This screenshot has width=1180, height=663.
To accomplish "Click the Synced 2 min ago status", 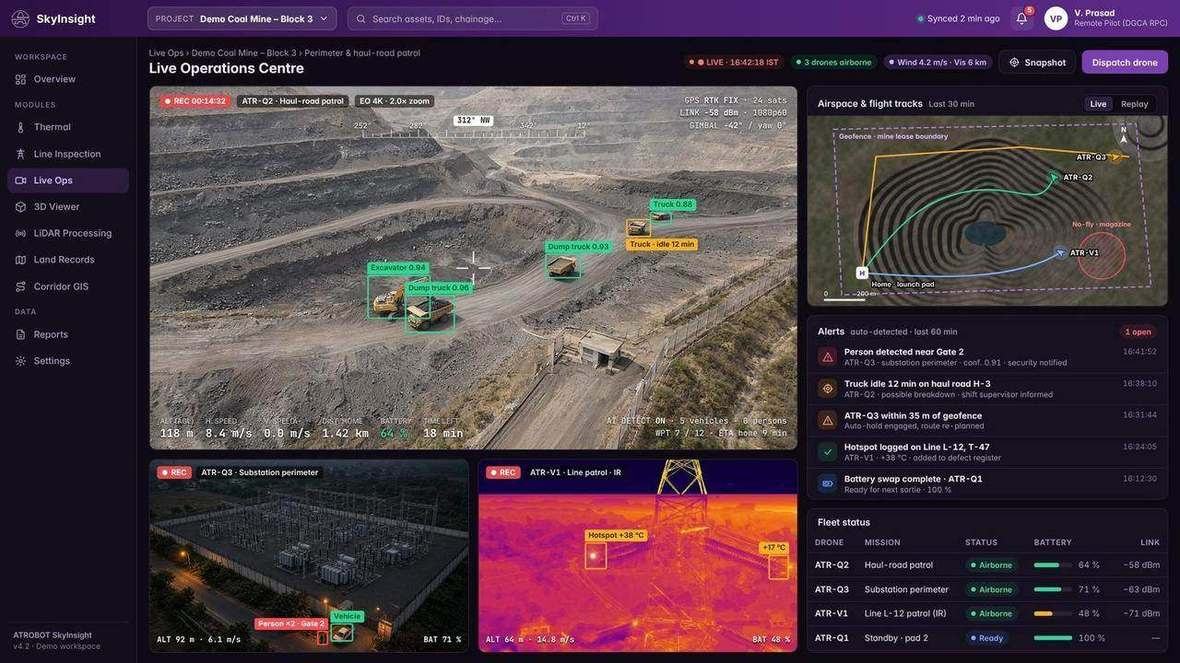I will pos(959,19).
